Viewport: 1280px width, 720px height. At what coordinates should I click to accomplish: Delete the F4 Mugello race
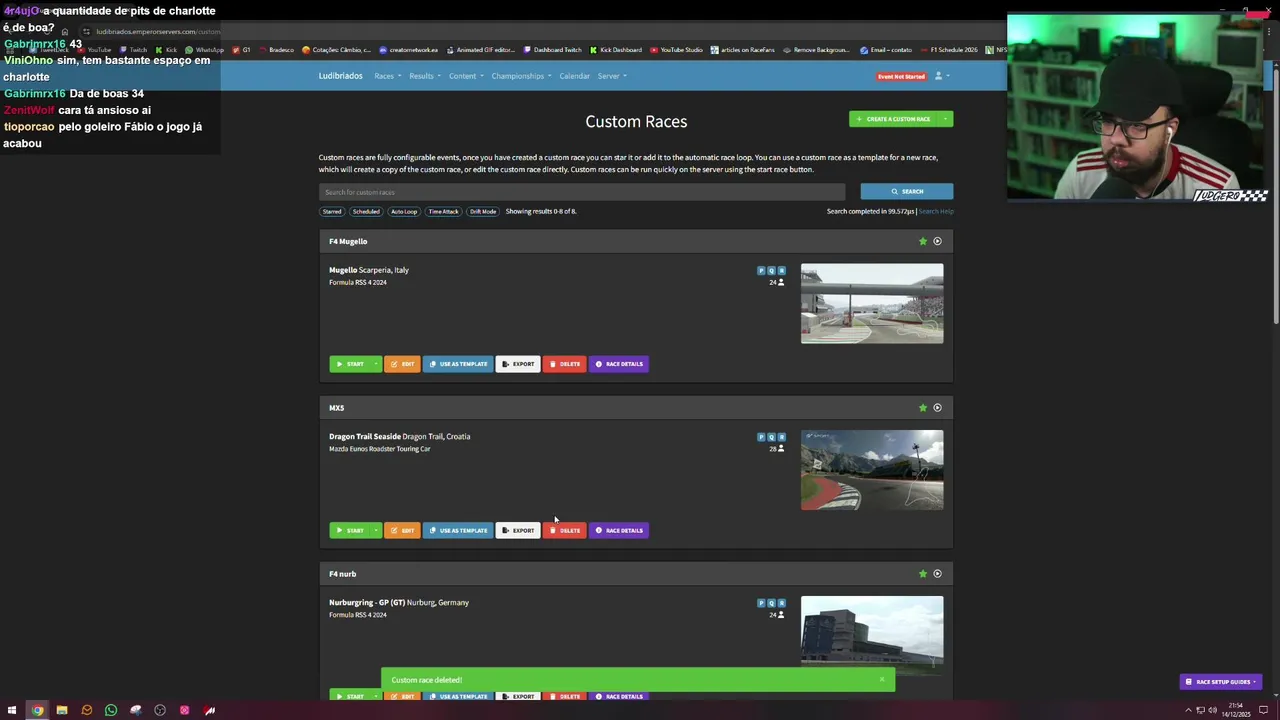(x=565, y=364)
